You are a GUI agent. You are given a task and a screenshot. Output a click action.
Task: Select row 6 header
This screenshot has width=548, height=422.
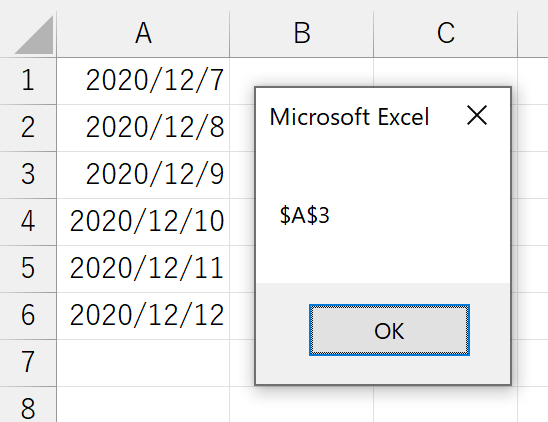(x=28, y=316)
